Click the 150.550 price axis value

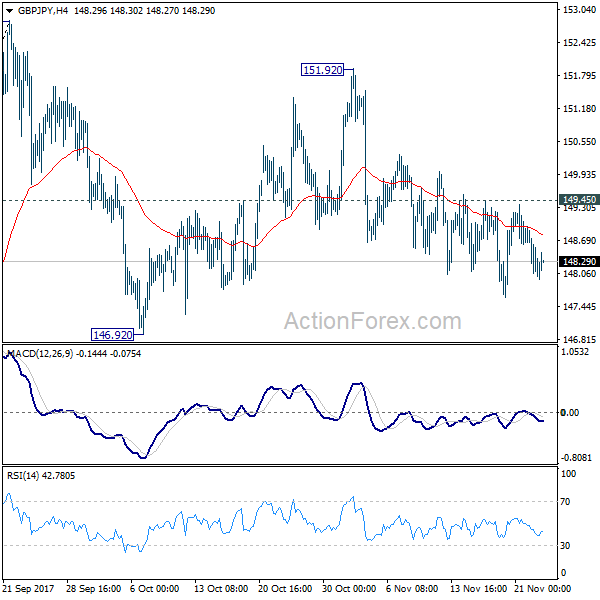579,142
